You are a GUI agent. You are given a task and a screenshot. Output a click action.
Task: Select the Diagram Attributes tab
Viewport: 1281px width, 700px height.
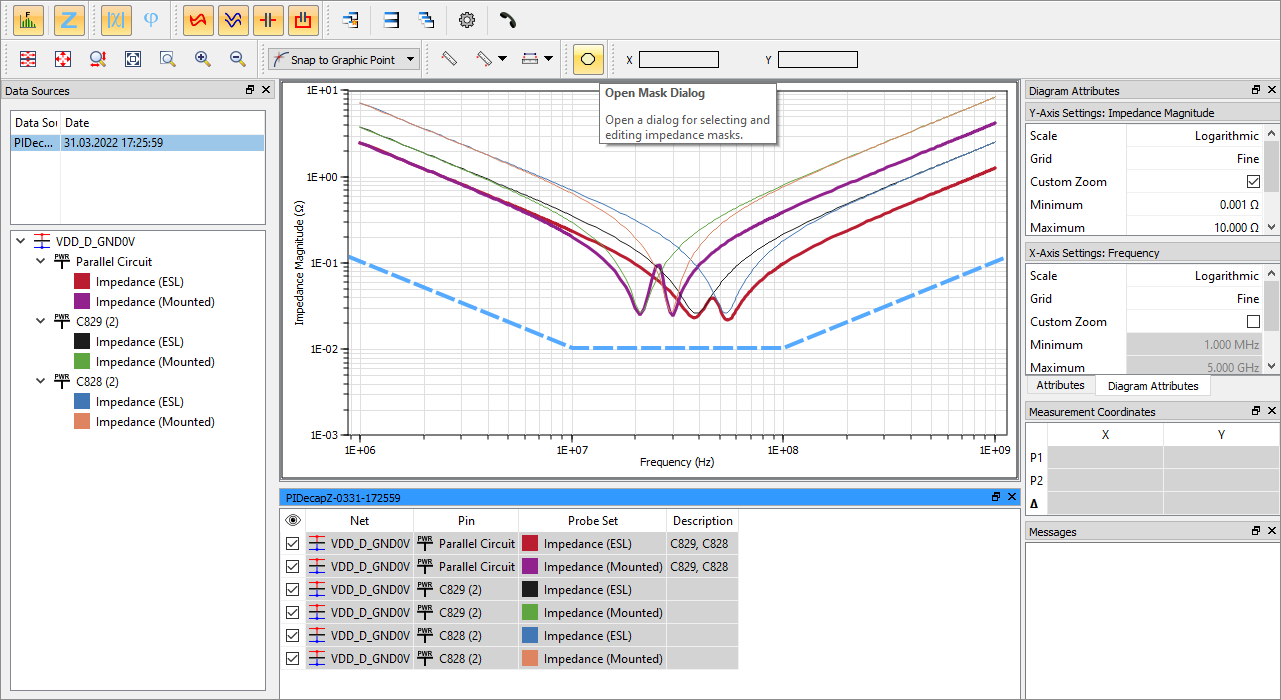point(1152,386)
